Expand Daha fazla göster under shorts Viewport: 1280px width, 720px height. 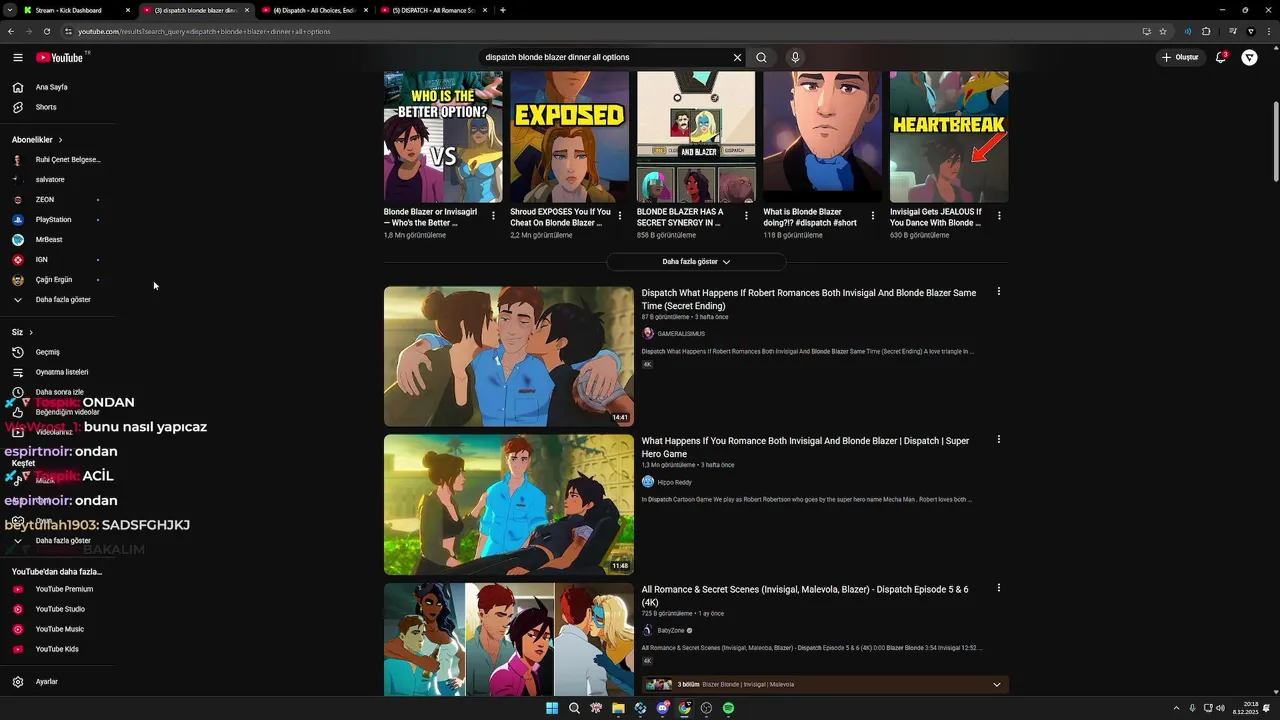pos(696,262)
